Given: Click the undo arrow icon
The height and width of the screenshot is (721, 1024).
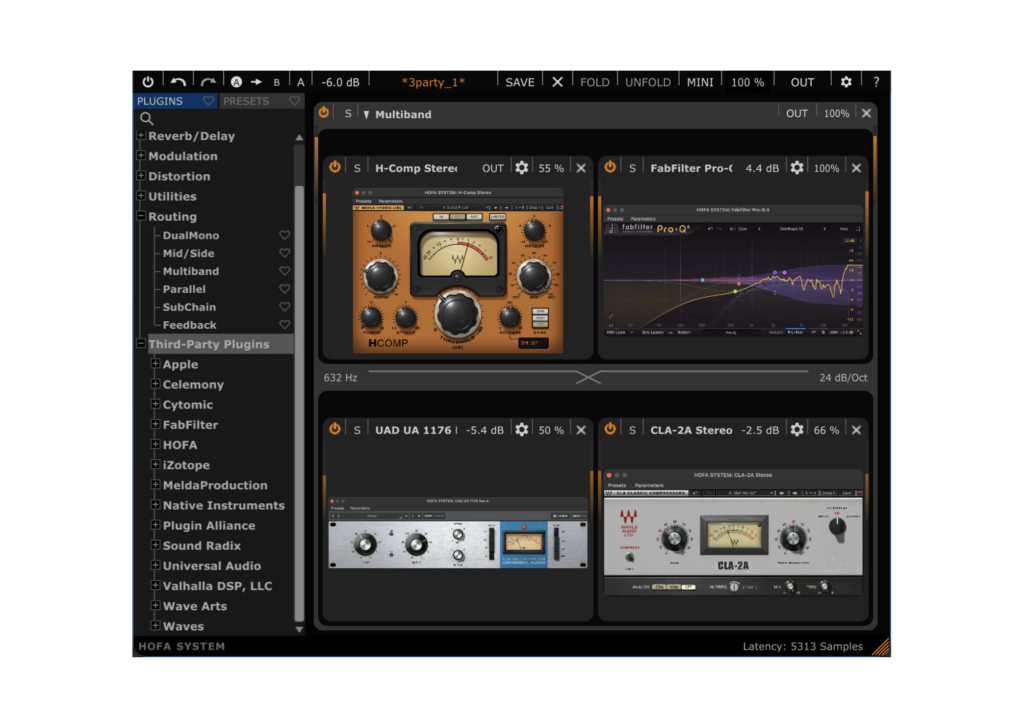Looking at the screenshot, I should 178,82.
